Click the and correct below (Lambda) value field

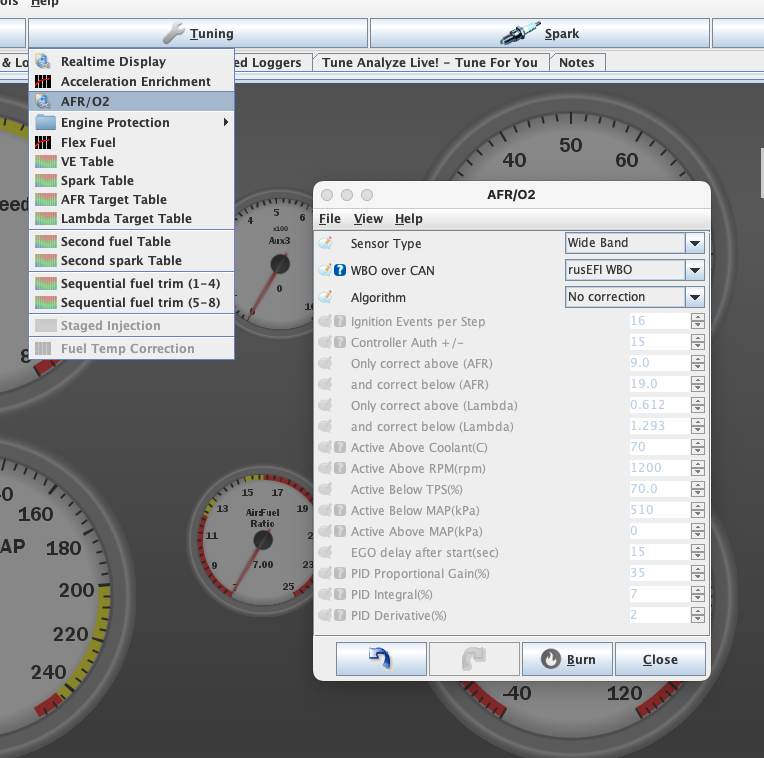click(x=660, y=425)
